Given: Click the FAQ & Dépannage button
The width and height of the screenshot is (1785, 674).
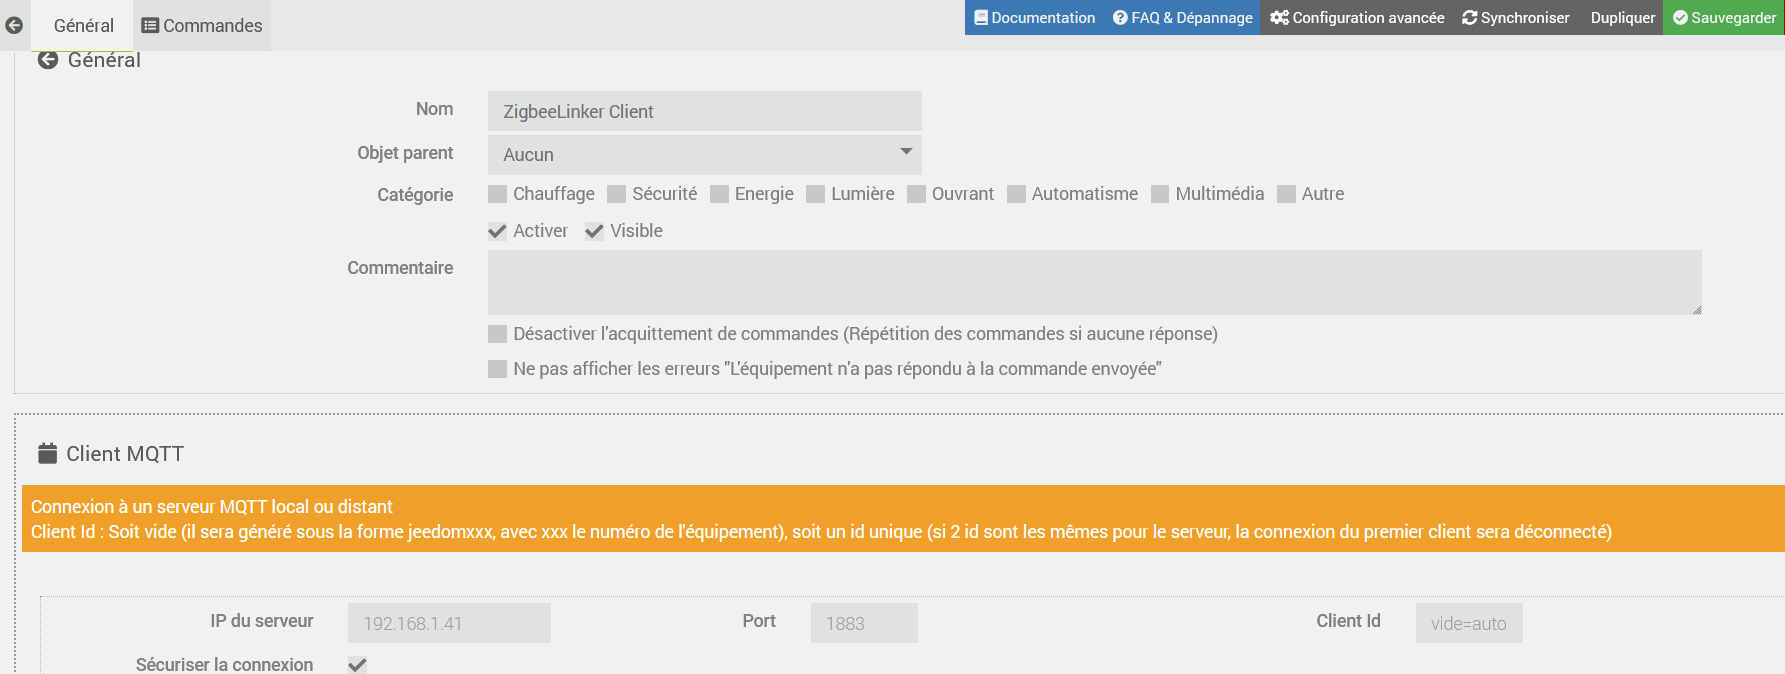Looking at the screenshot, I should click(x=1182, y=18).
